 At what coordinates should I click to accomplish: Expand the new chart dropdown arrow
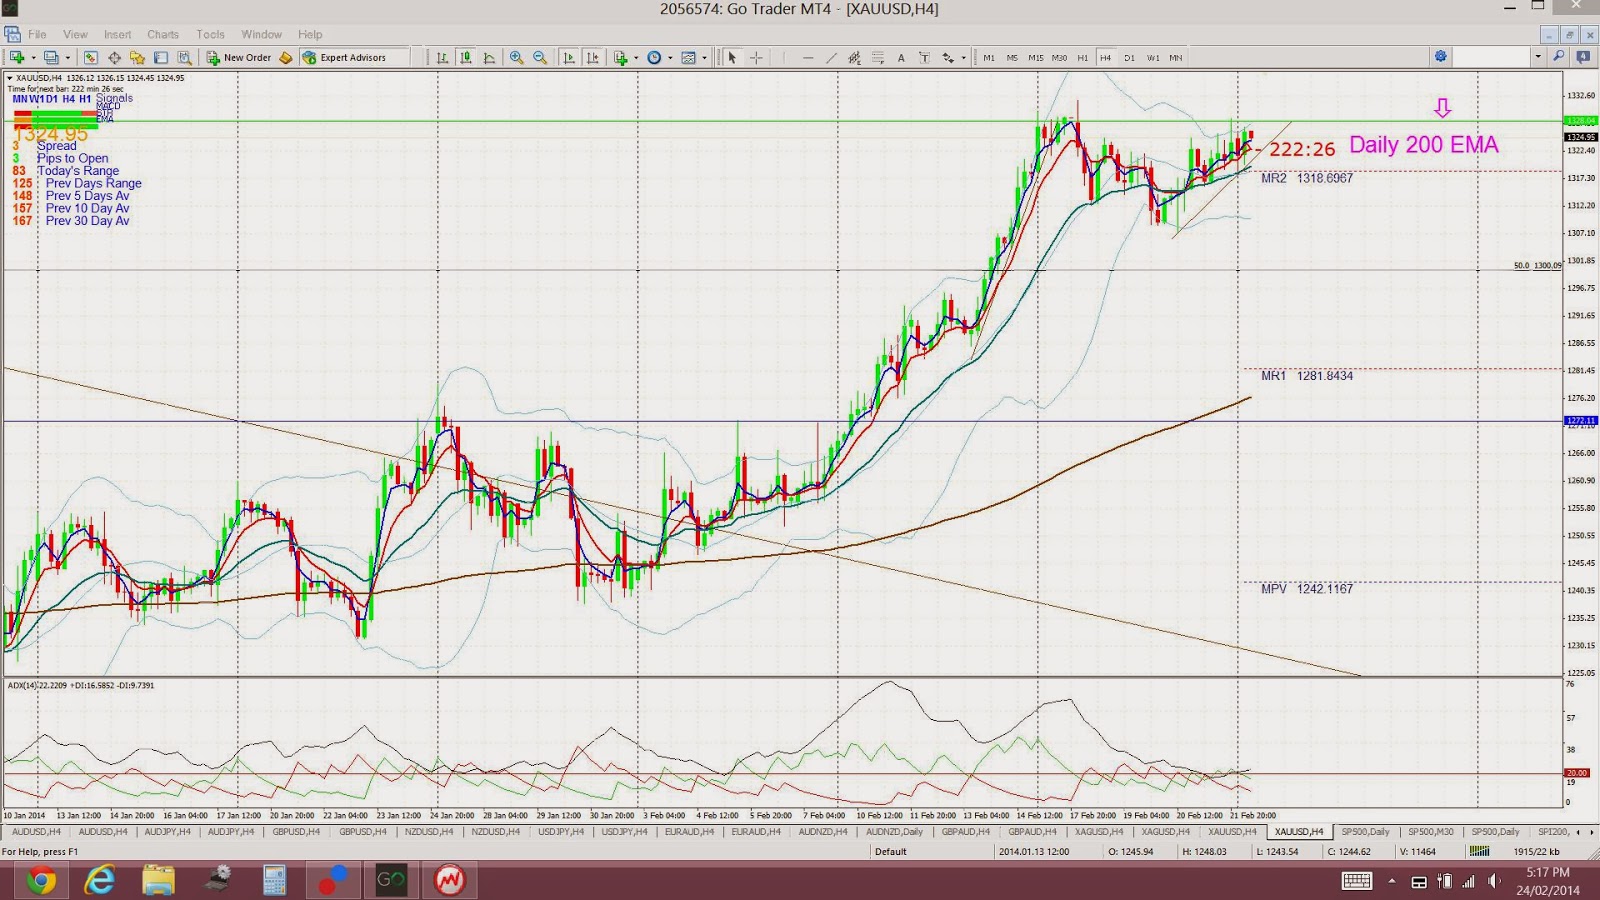point(33,58)
